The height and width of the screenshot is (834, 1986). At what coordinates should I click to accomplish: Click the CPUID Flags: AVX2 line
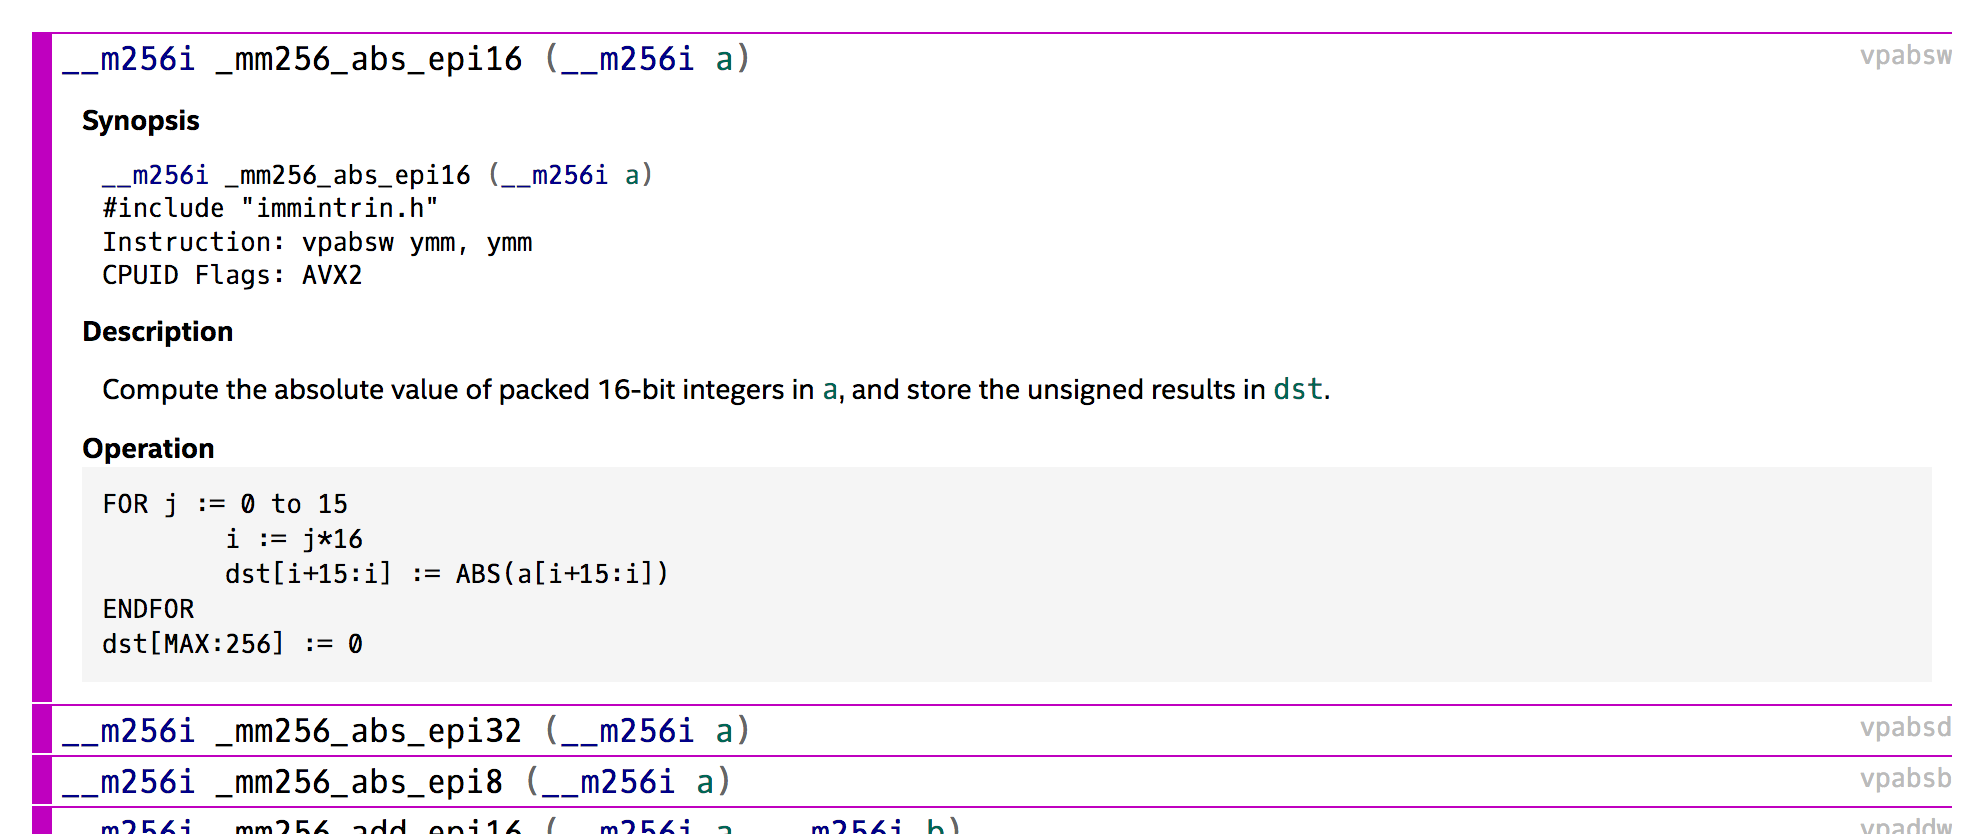pos(232,276)
